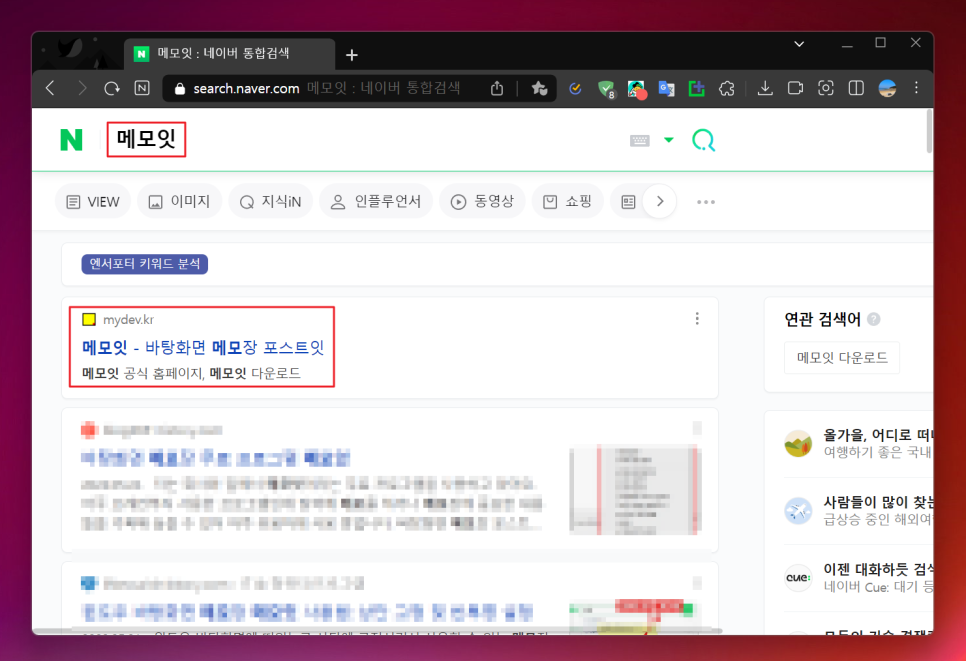Open the browser three-dot menu

[917, 88]
